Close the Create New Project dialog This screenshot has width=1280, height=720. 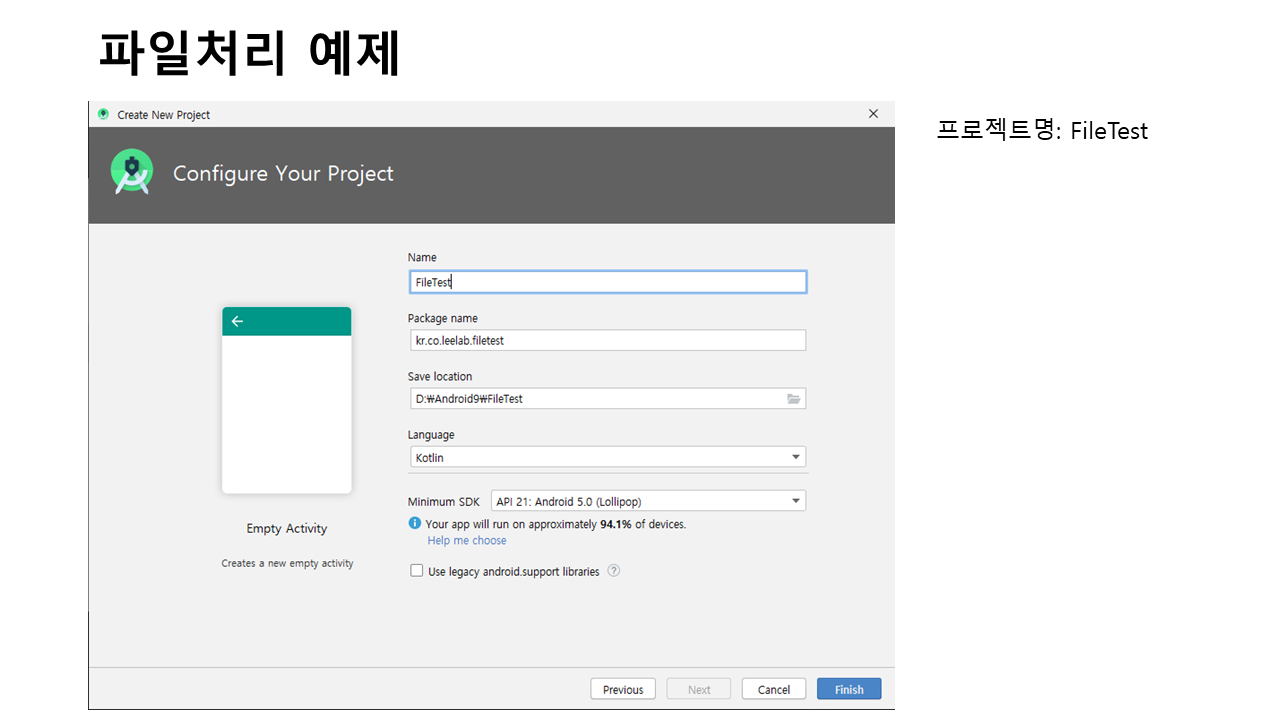873,114
